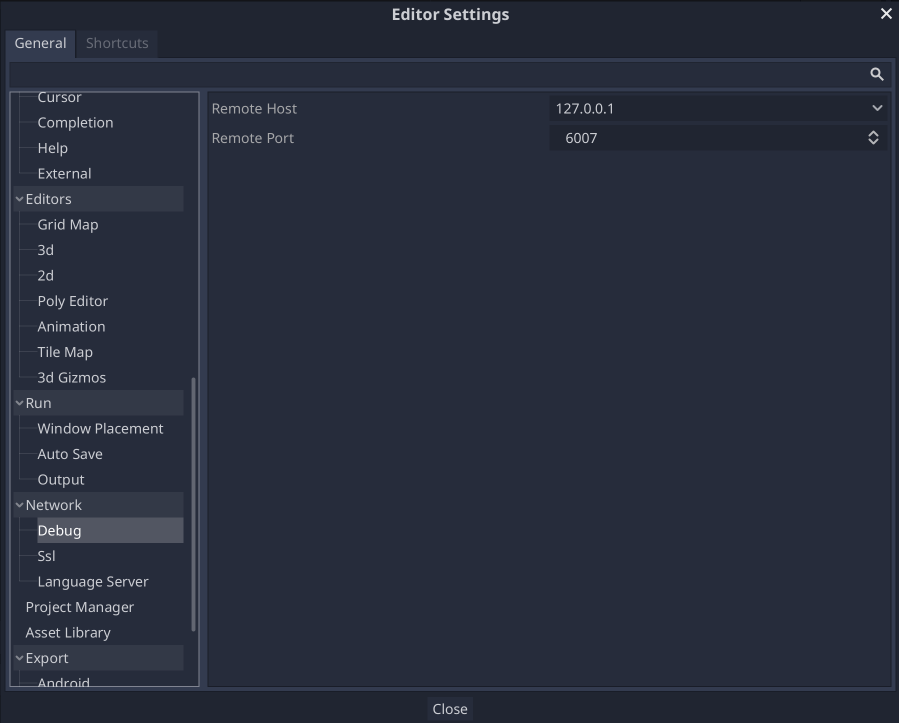Select the Window Placement settings
Screen dimensions: 899x723
pyautogui.click(x=100, y=428)
